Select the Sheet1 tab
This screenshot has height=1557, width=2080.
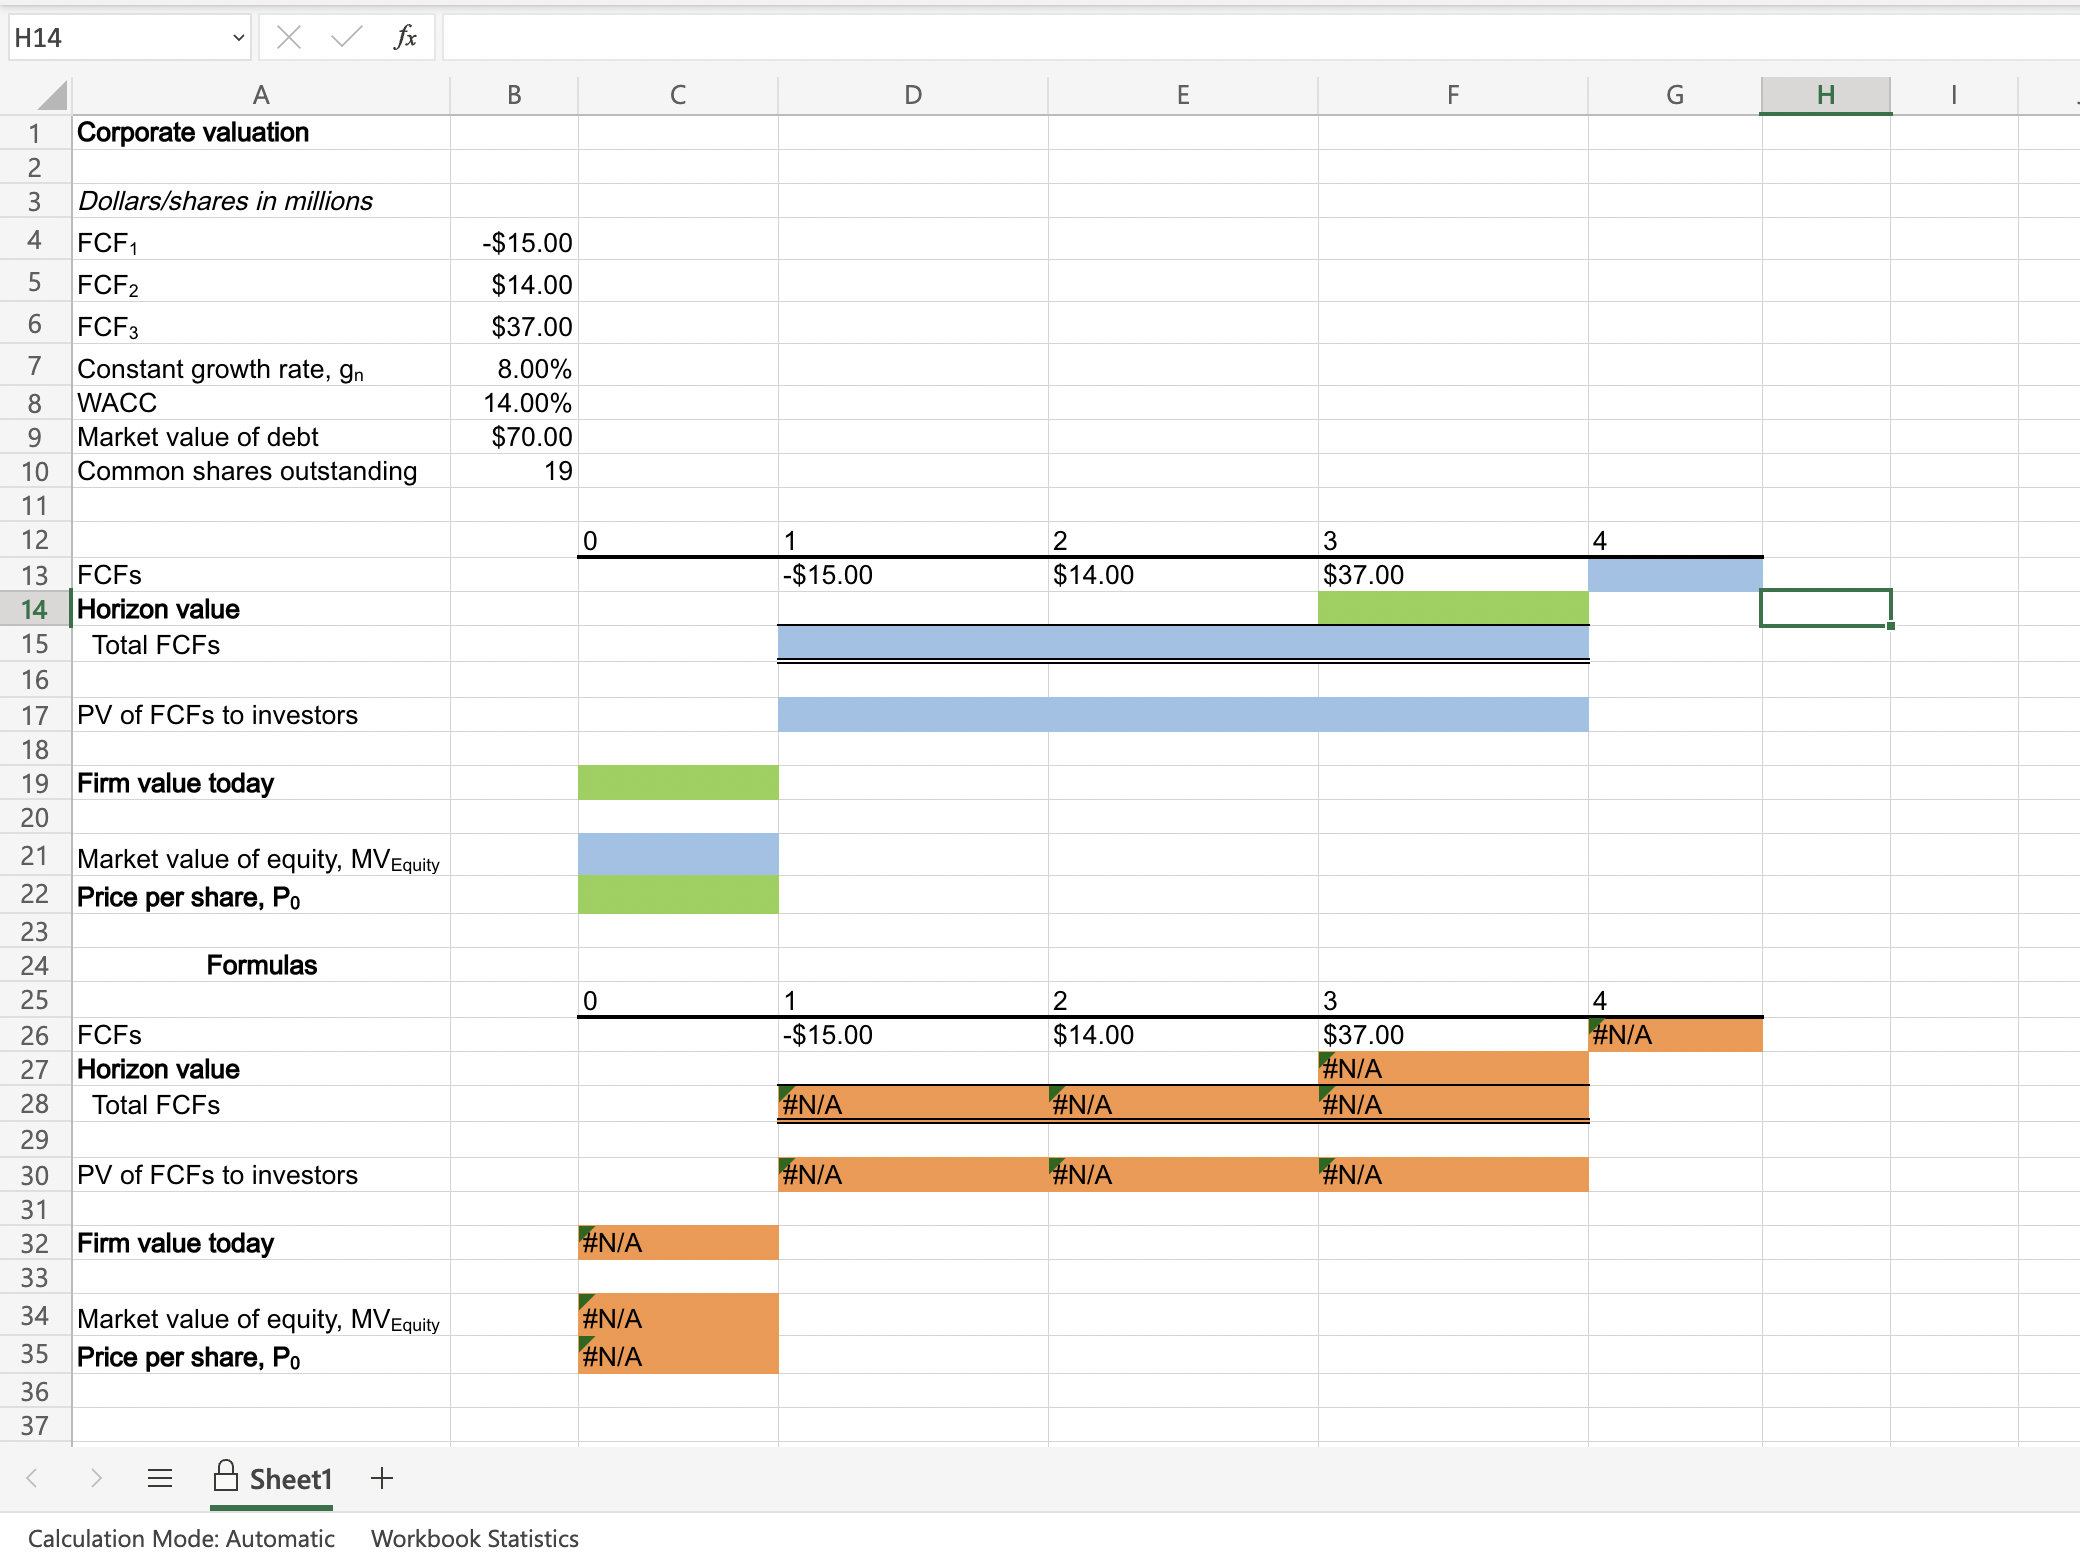point(291,1479)
